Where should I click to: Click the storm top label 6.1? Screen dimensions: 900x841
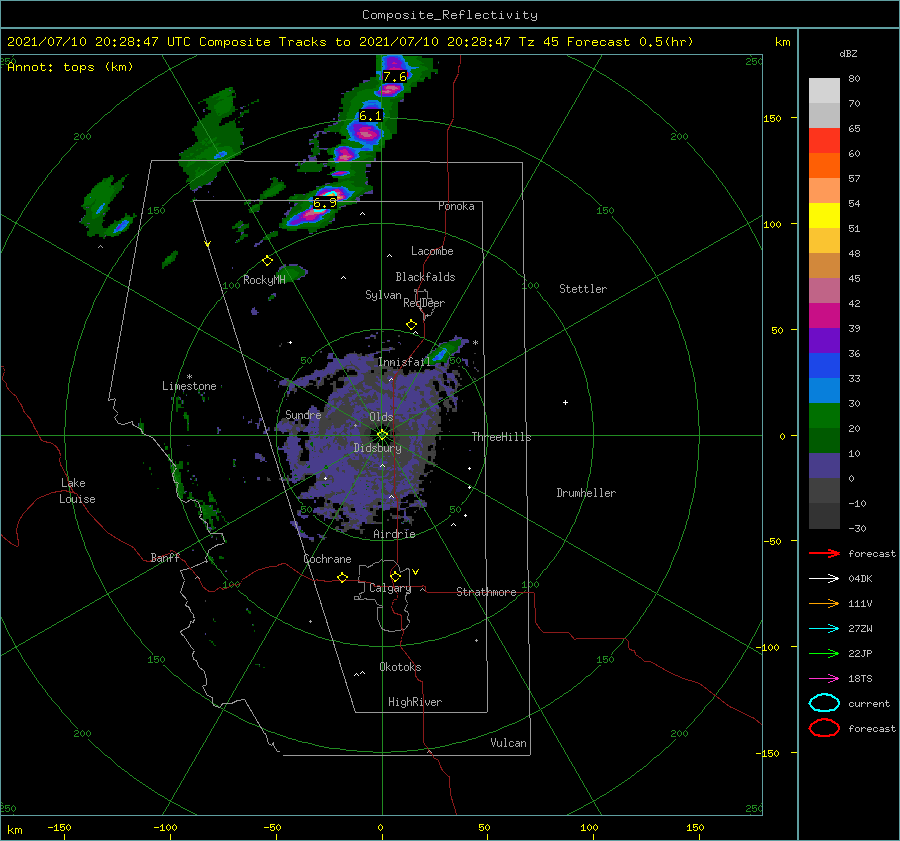370,116
